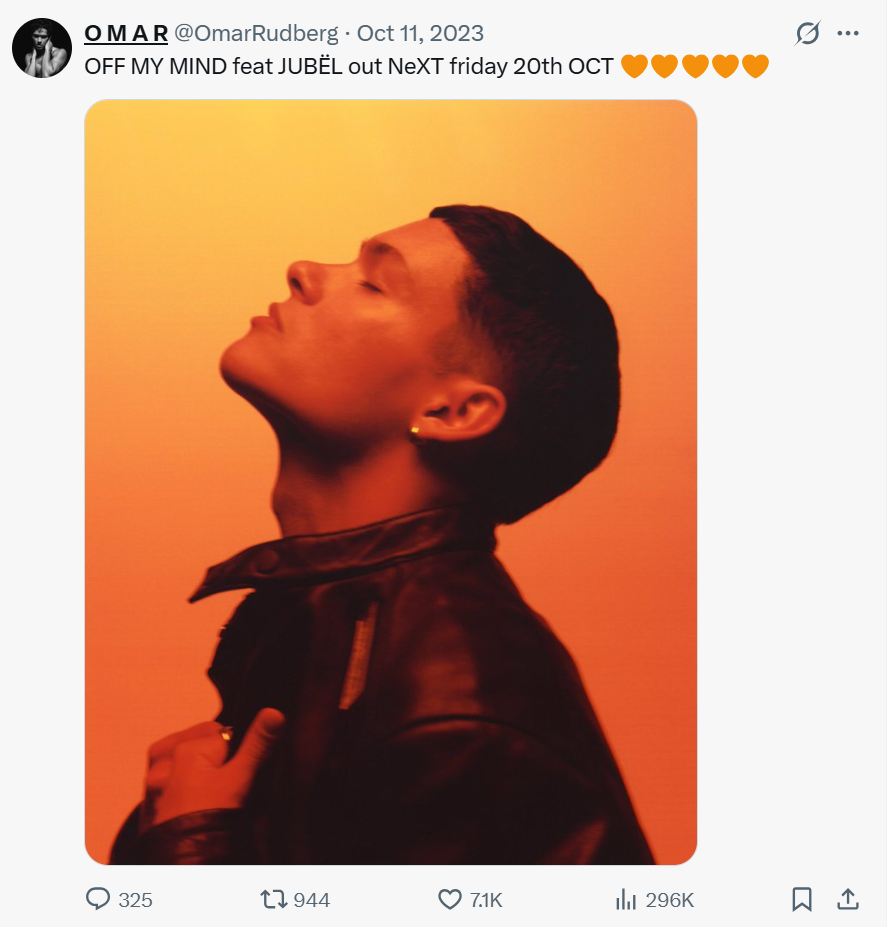Viewport: 893px width, 927px height.
Task: Bookmark this post
Action: pyautogui.click(x=802, y=900)
